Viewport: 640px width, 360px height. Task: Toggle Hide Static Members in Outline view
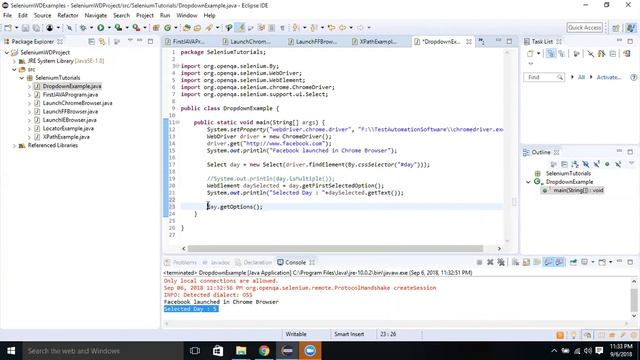tap(597, 164)
